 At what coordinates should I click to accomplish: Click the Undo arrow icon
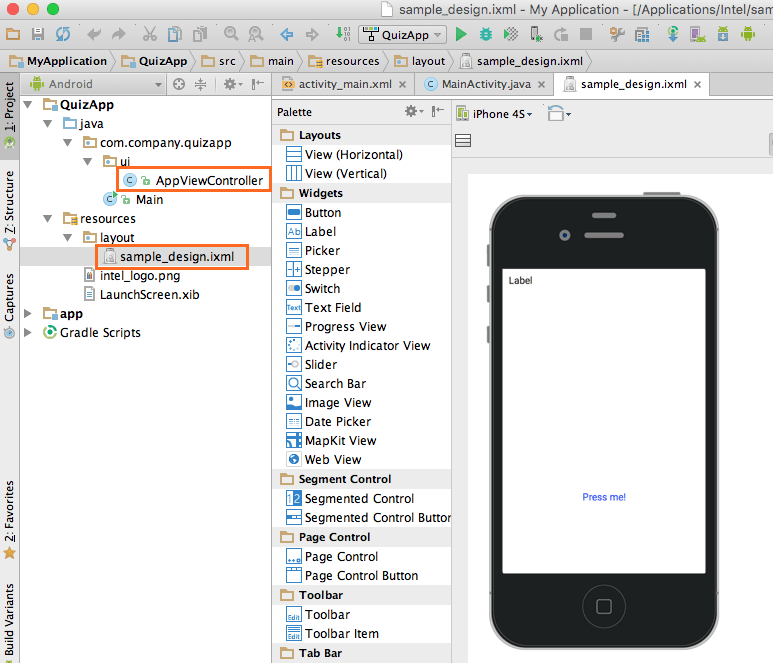pyautogui.click(x=94, y=34)
